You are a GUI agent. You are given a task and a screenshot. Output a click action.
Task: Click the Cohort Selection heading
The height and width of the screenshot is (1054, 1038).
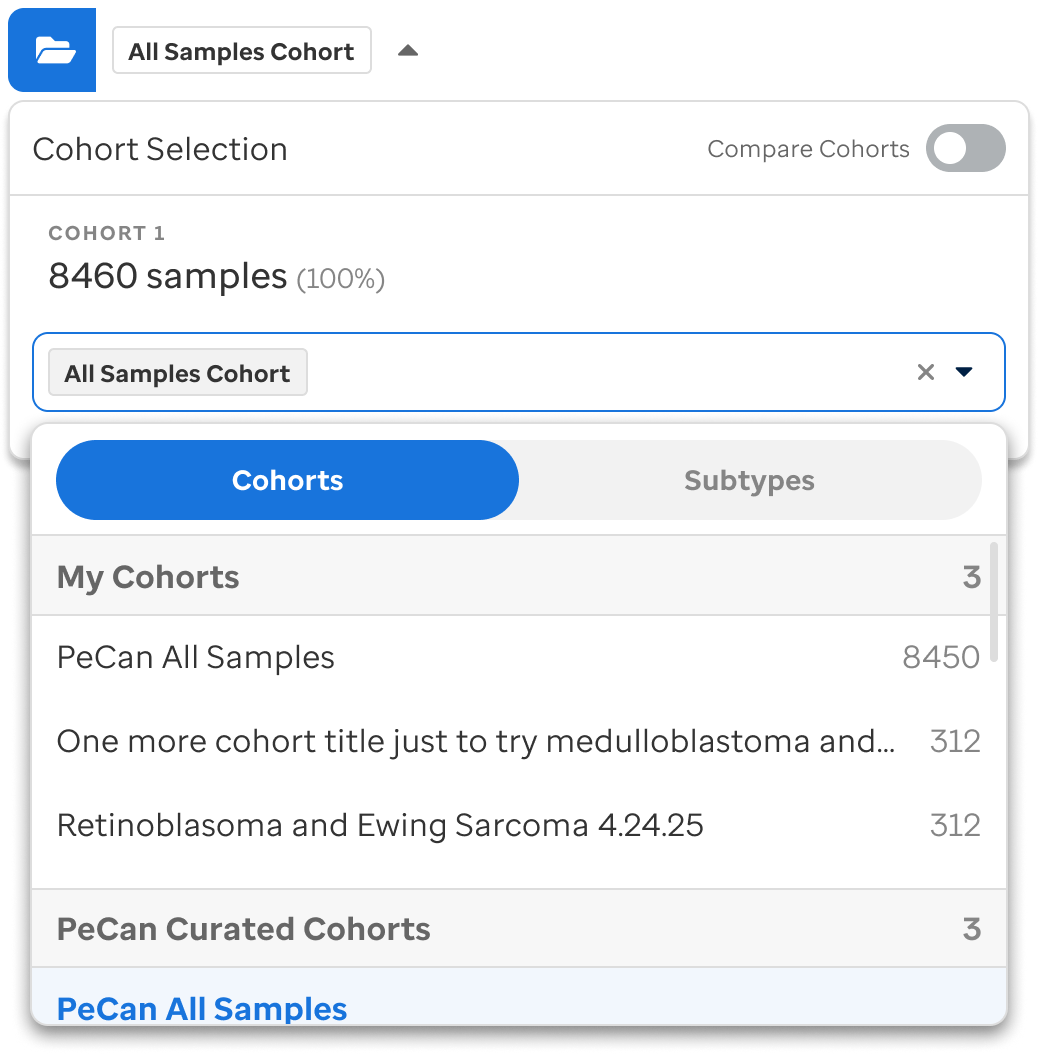click(159, 149)
